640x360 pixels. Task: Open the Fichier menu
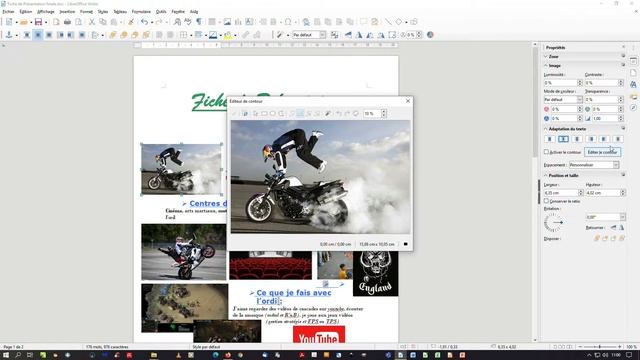pyautogui.click(x=8, y=12)
